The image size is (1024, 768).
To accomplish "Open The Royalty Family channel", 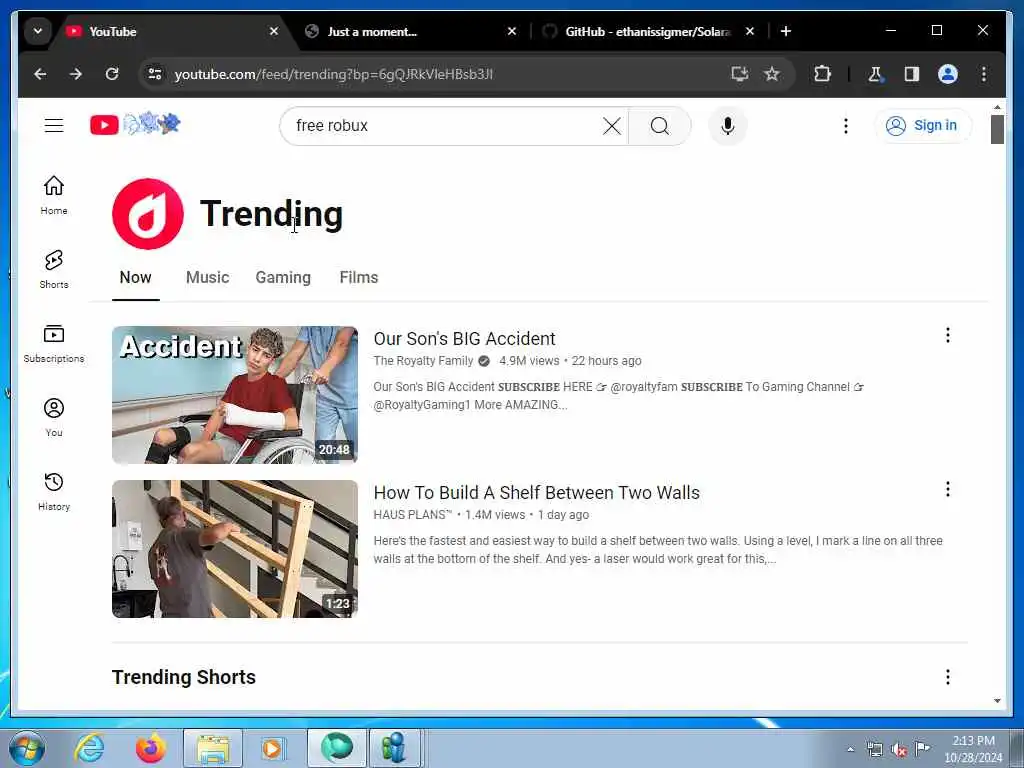I will [423, 361].
